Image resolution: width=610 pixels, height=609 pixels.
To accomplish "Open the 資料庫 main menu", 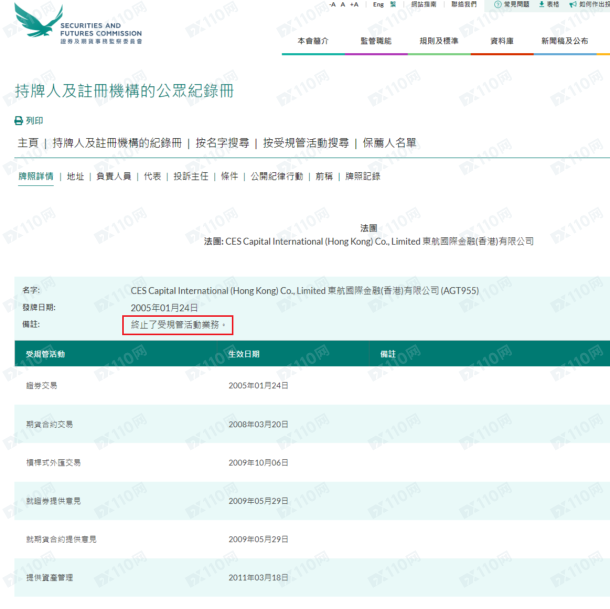I will click(502, 41).
